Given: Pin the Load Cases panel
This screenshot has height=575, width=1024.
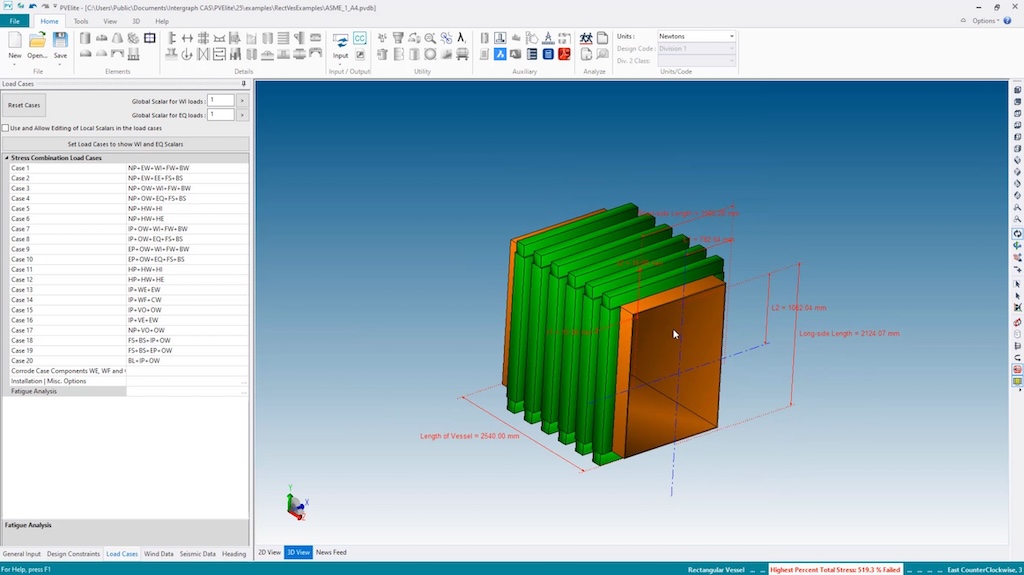Looking at the screenshot, I should (244, 84).
